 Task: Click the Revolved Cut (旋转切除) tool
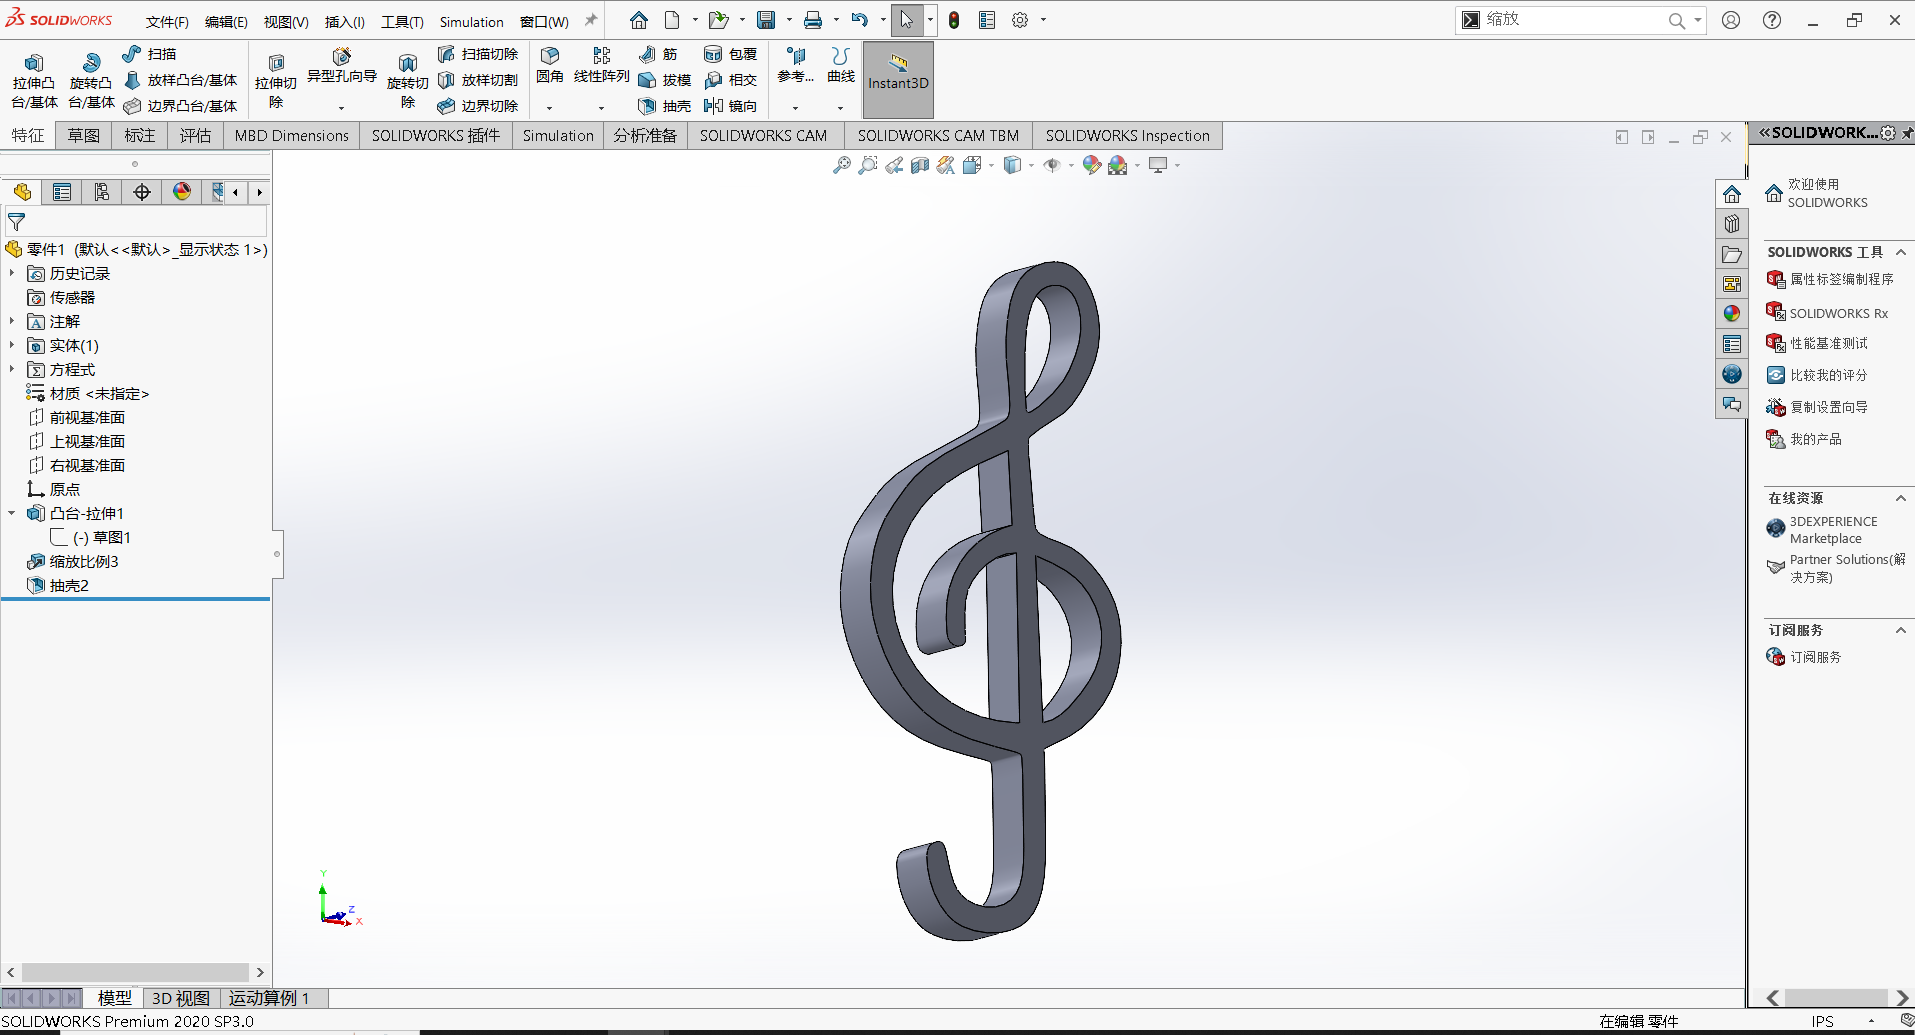click(408, 80)
